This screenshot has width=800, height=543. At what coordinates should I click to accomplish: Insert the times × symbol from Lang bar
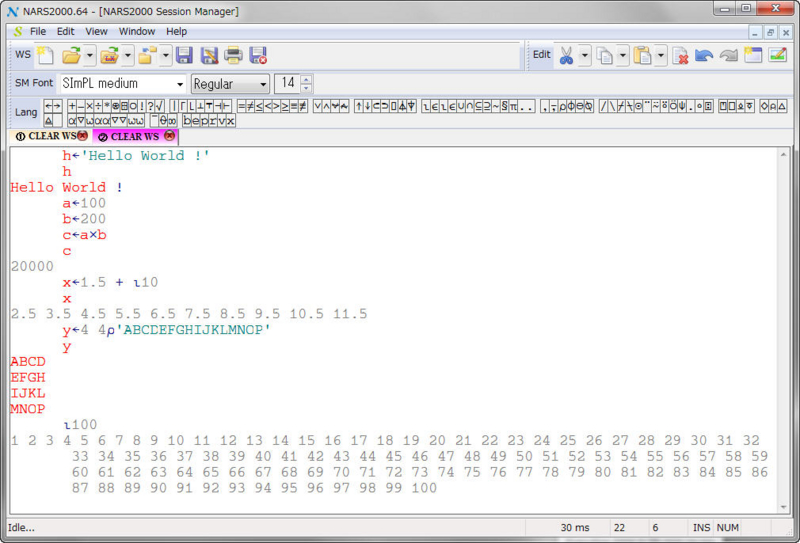coord(89,106)
